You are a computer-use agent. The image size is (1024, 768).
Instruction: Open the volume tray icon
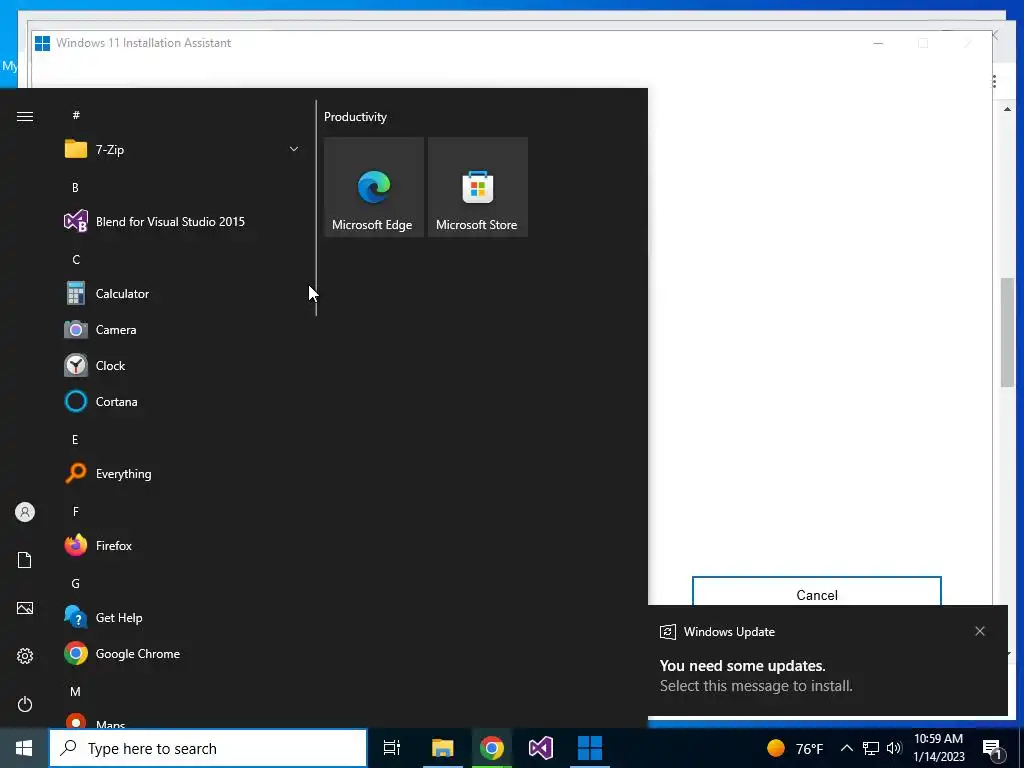tap(894, 748)
